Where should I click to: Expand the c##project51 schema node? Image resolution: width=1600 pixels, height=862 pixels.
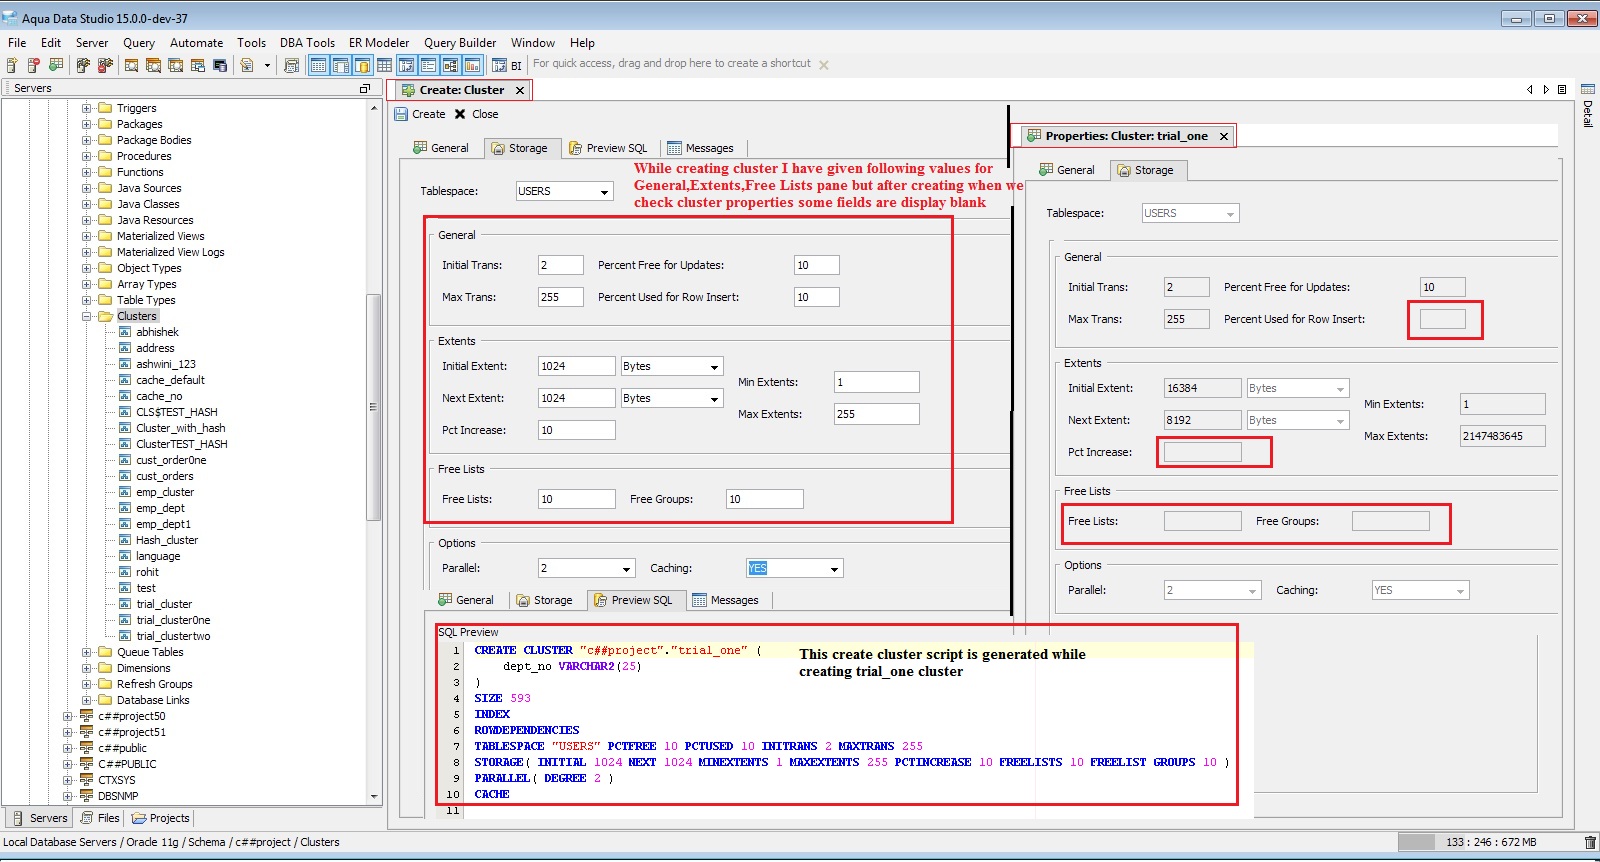(x=67, y=732)
